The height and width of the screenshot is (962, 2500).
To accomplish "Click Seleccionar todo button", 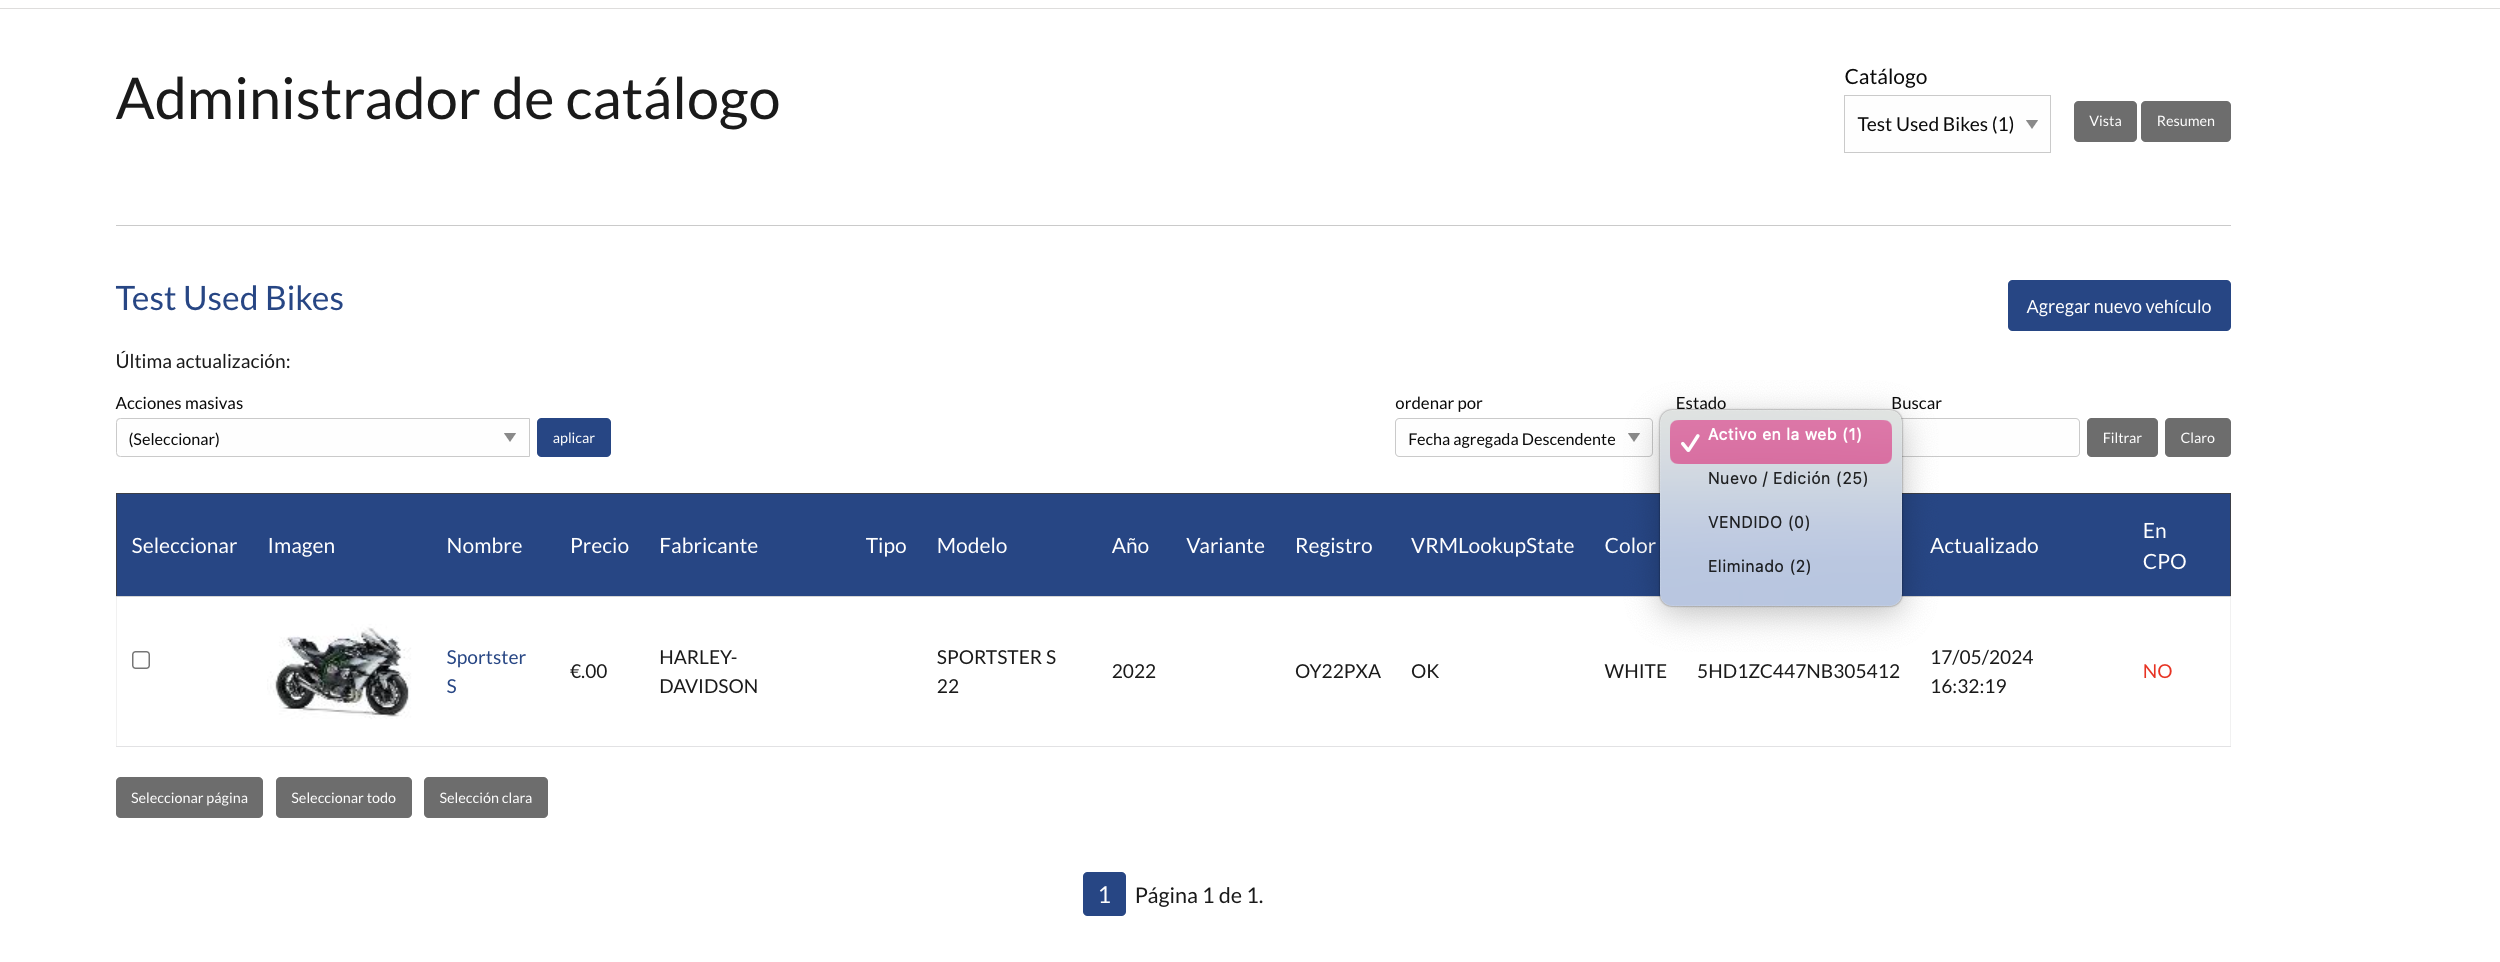I will [x=343, y=798].
